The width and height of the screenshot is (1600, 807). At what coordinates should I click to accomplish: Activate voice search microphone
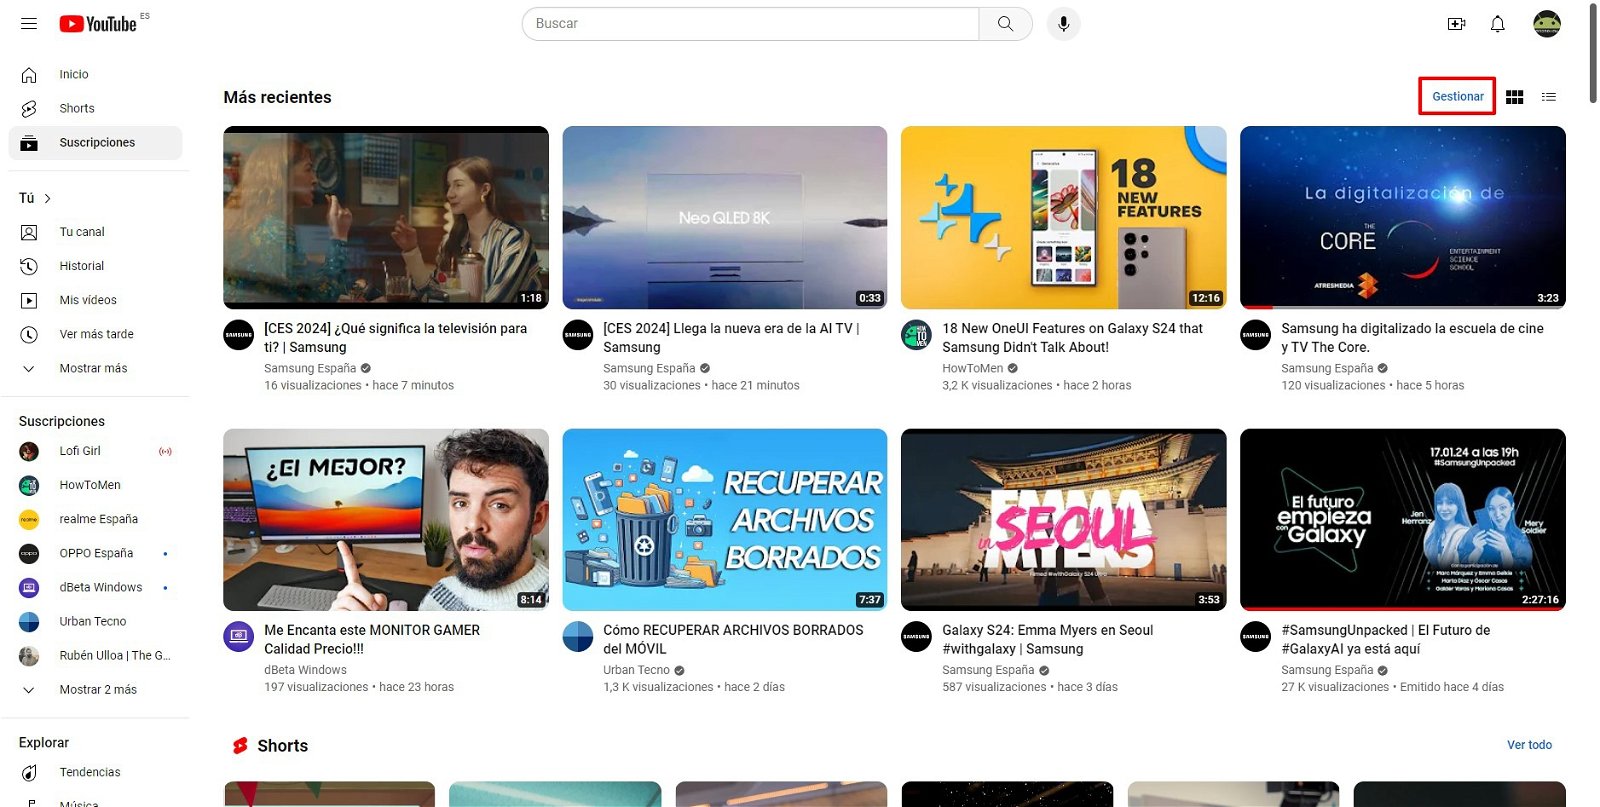[1064, 23]
